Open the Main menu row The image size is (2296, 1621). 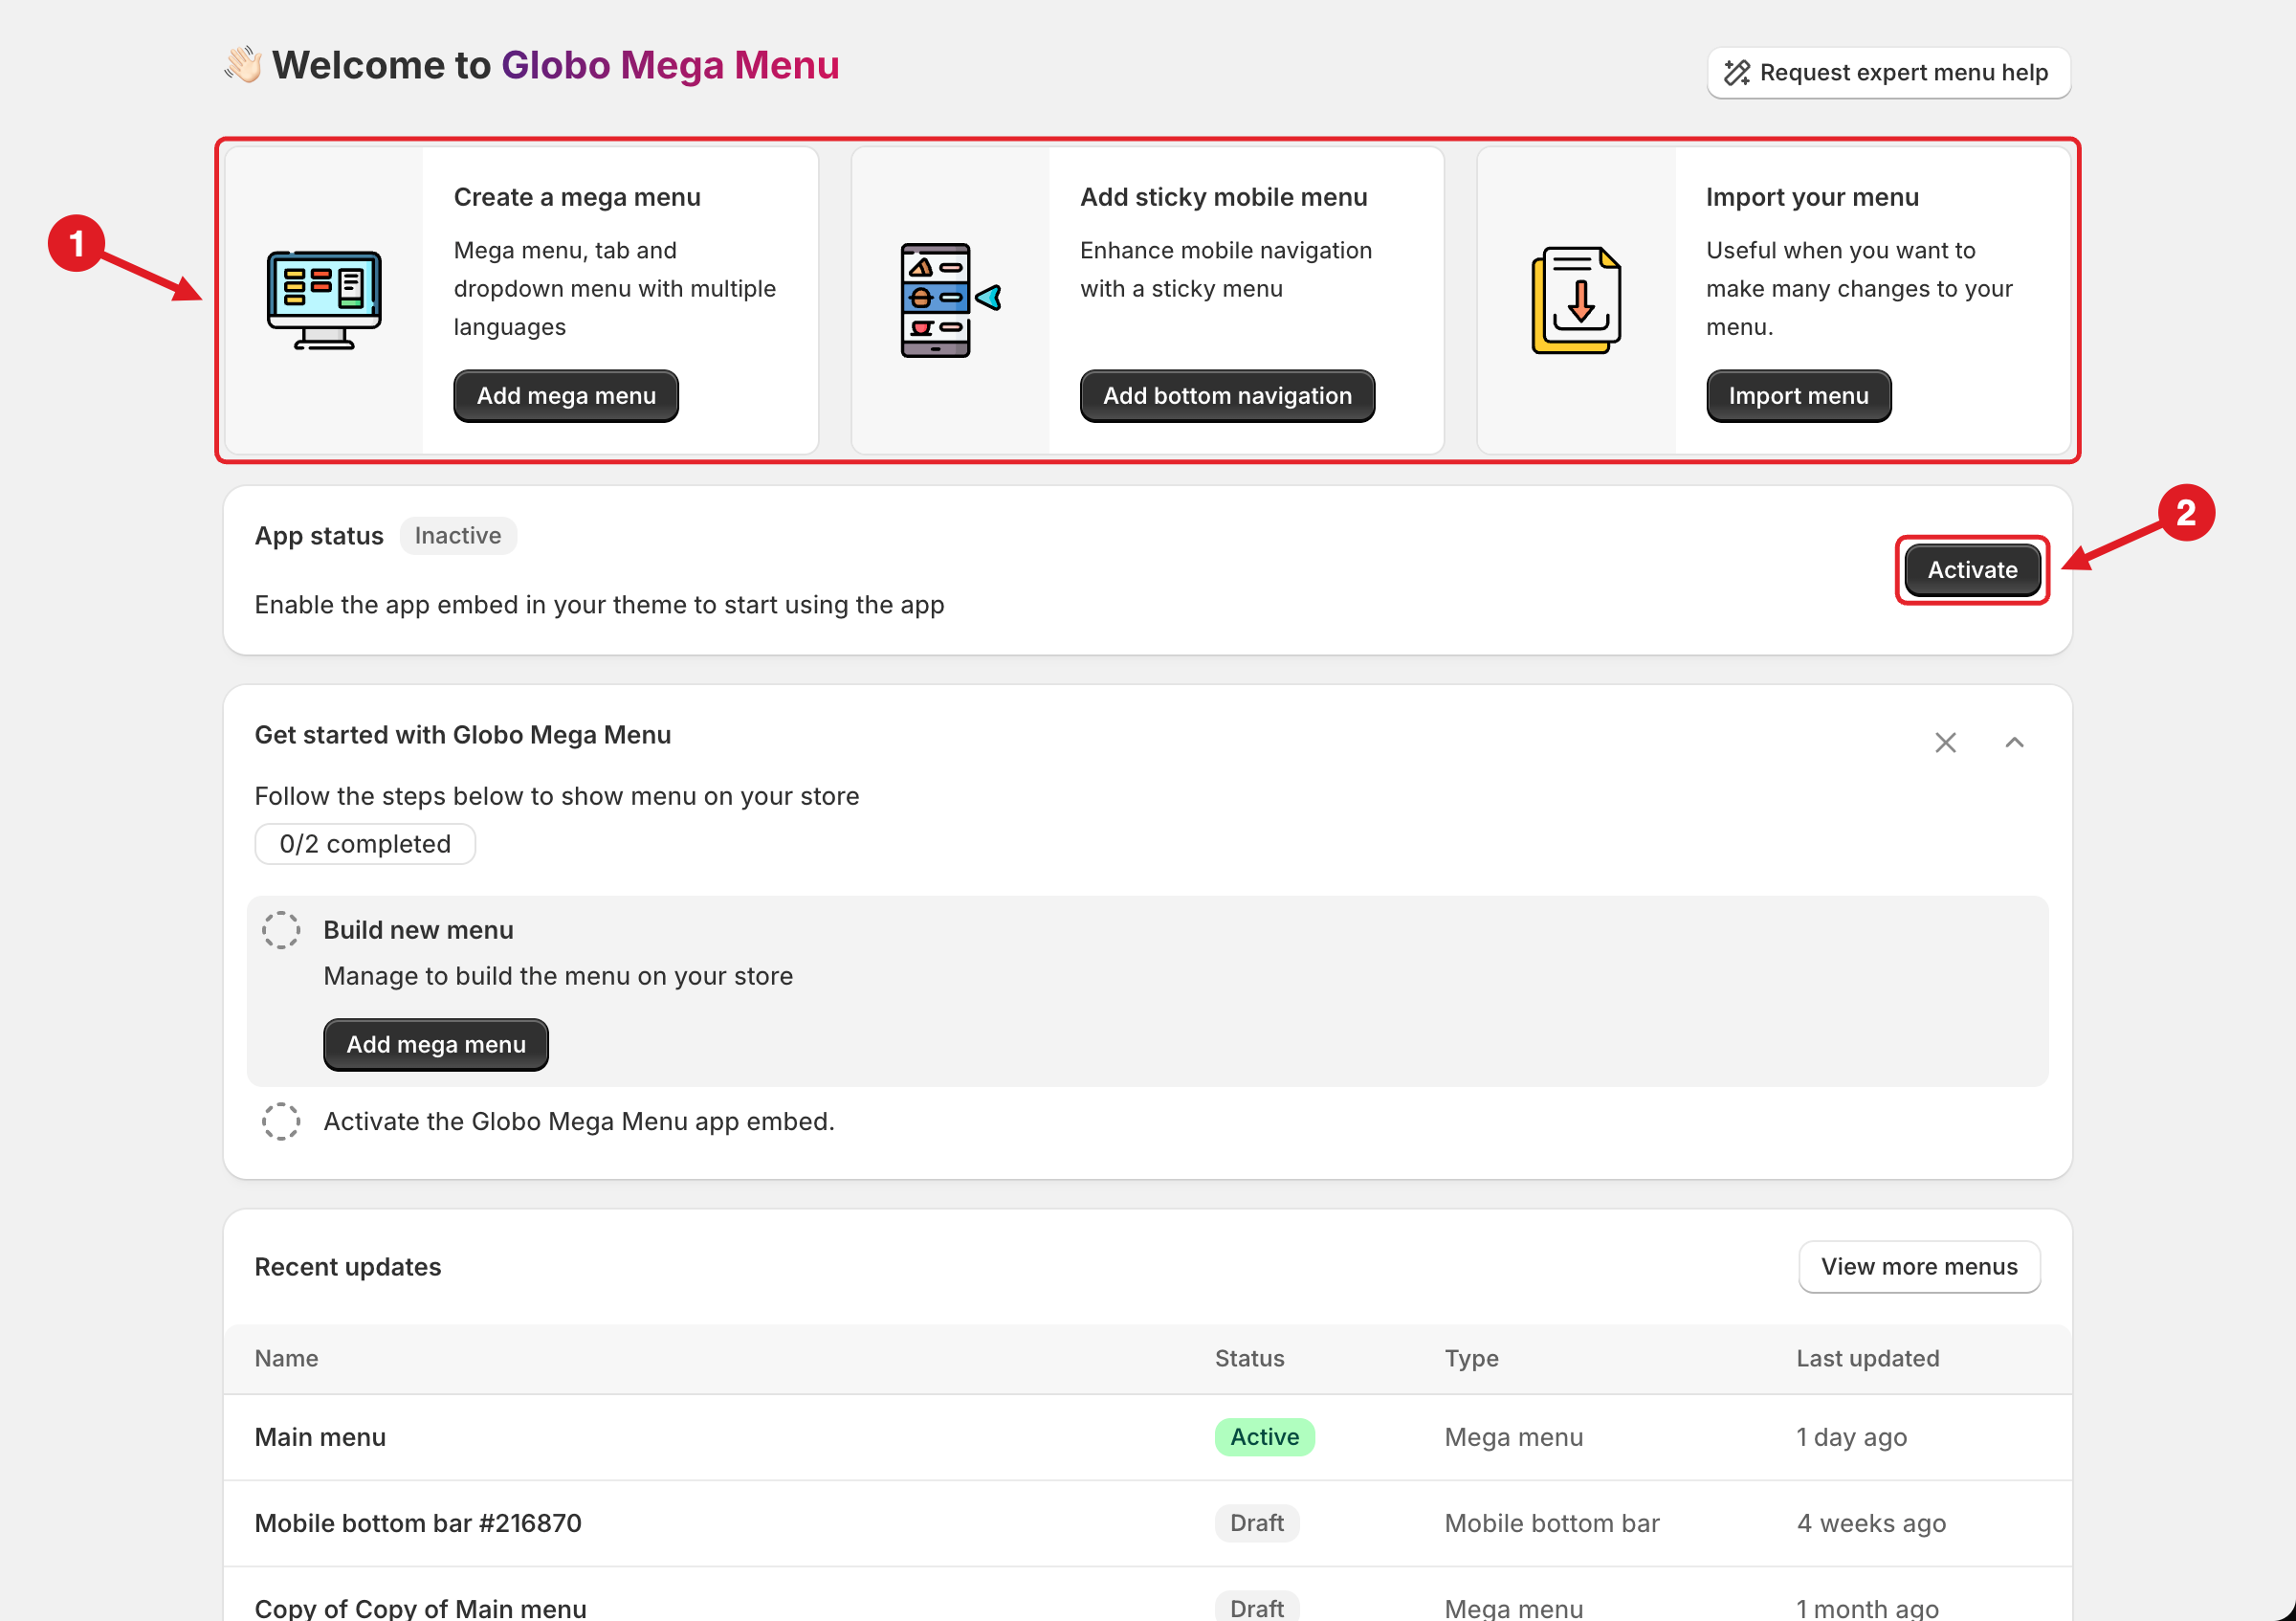(x=1147, y=1438)
